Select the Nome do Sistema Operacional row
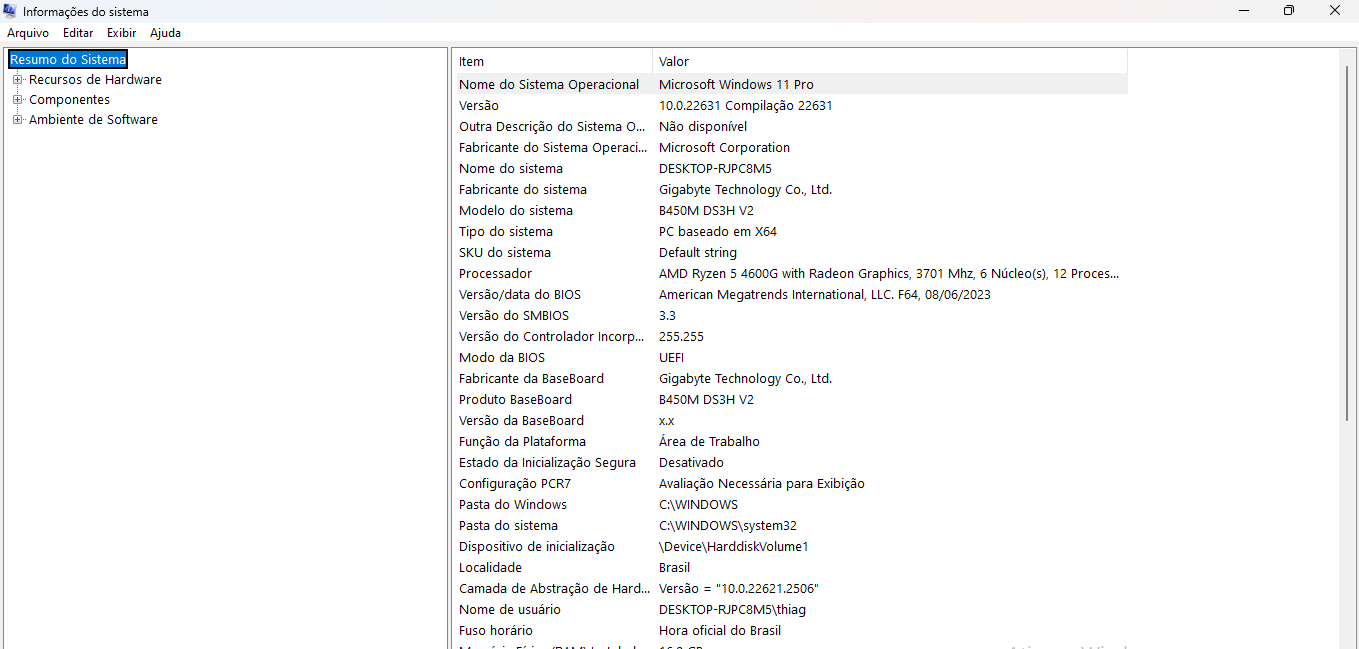Screen dimensions: 1359x649 click(790, 85)
